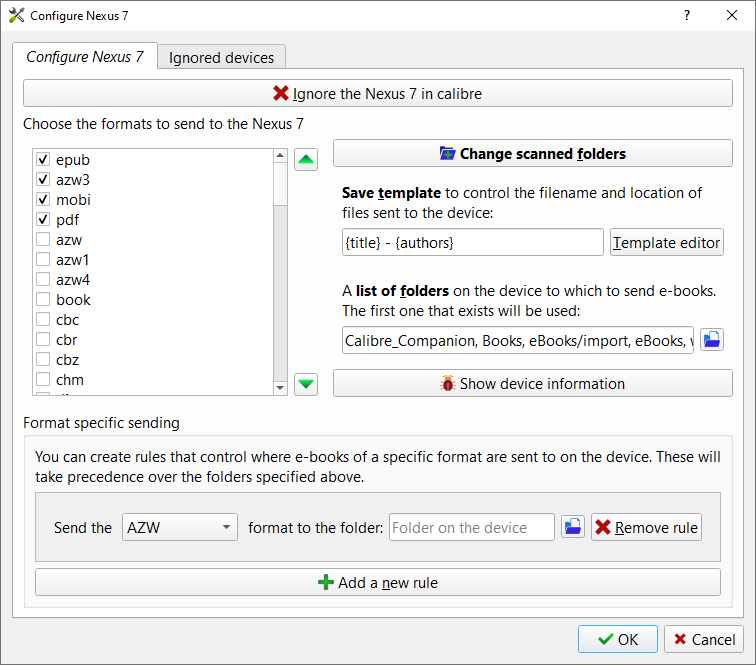Uncheck the epub format checkbox
The width and height of the screenshot is (756, 665).
(43, 159)
